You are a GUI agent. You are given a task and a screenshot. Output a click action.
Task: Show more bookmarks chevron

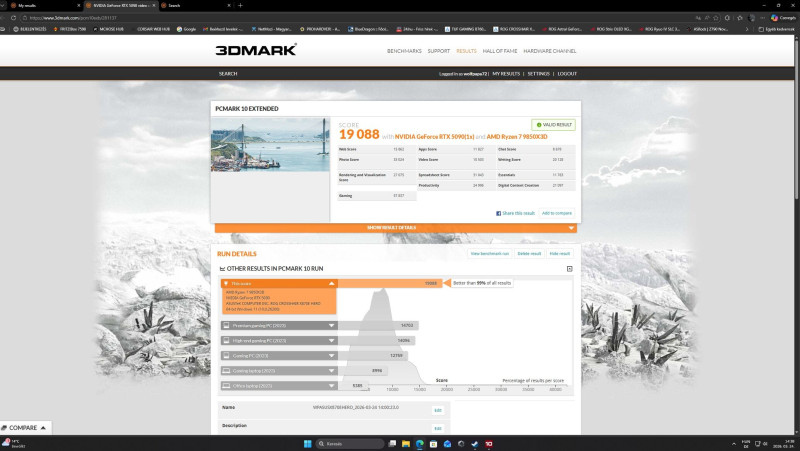(747, 29)
